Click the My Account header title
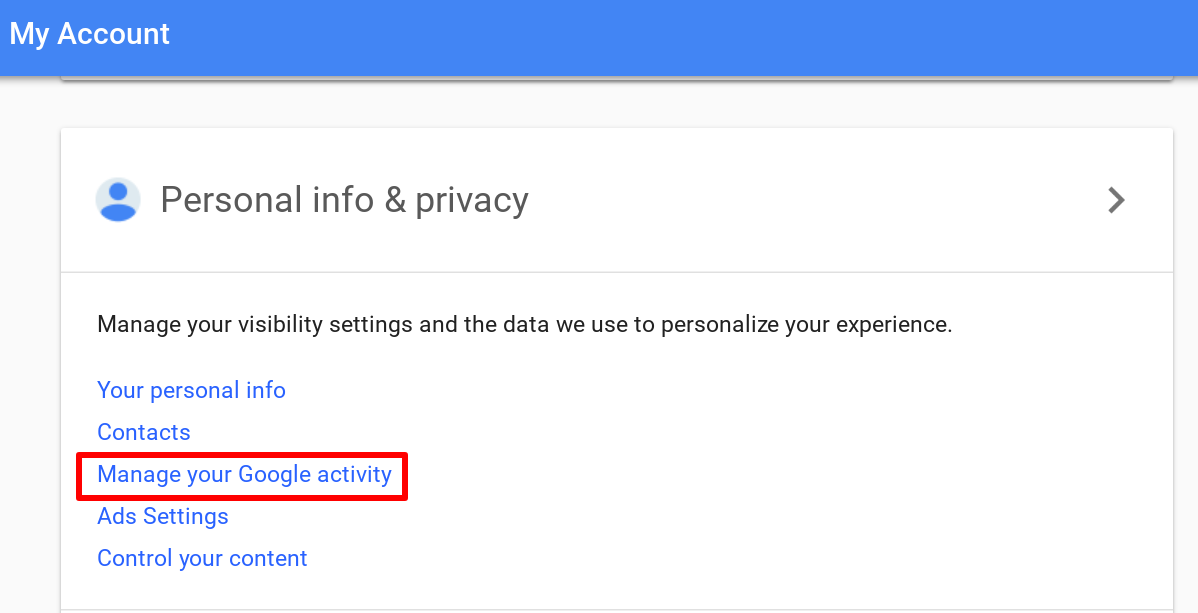This screenshot has height=613, width=1198. coord(90,34)
